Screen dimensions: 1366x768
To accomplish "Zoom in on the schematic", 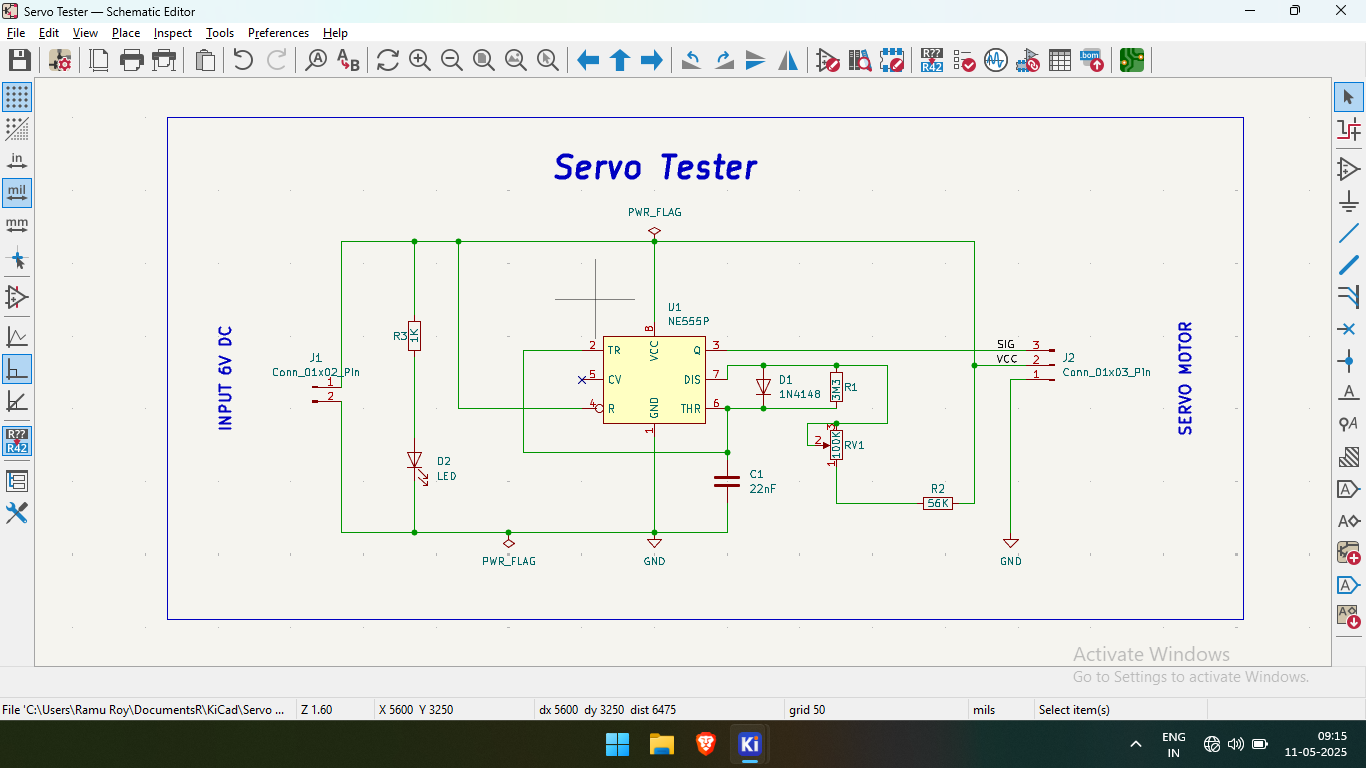I will [420, 60].
